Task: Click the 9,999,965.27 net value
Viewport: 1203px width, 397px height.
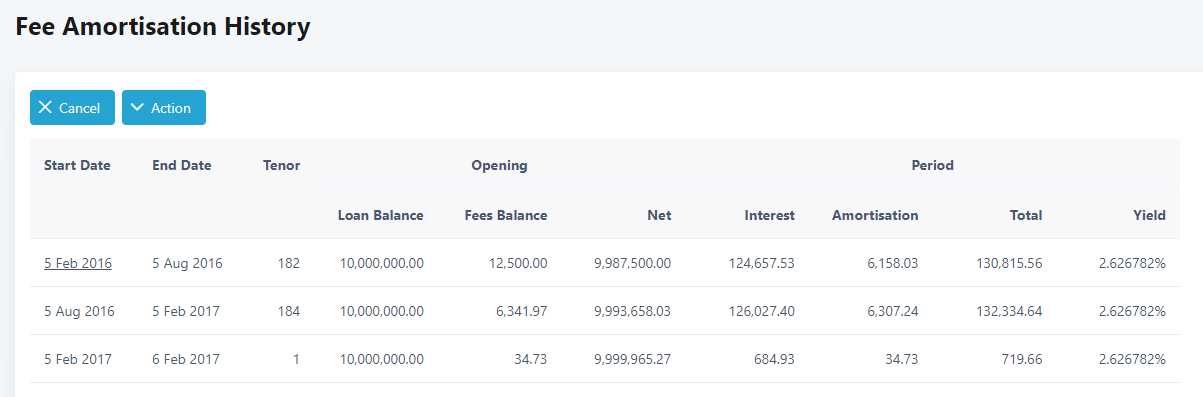Action: tap(632, 359)
